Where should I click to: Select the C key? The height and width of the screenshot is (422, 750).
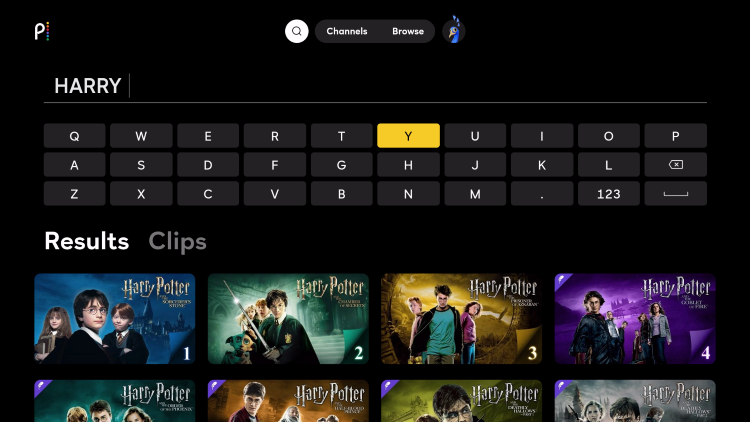coord(208,194)
